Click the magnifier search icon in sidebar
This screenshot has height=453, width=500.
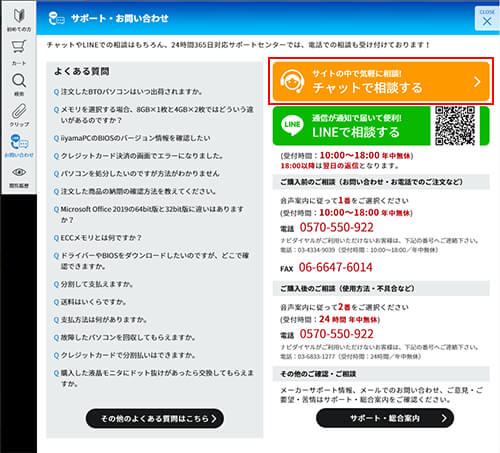[x=19, y=84]
